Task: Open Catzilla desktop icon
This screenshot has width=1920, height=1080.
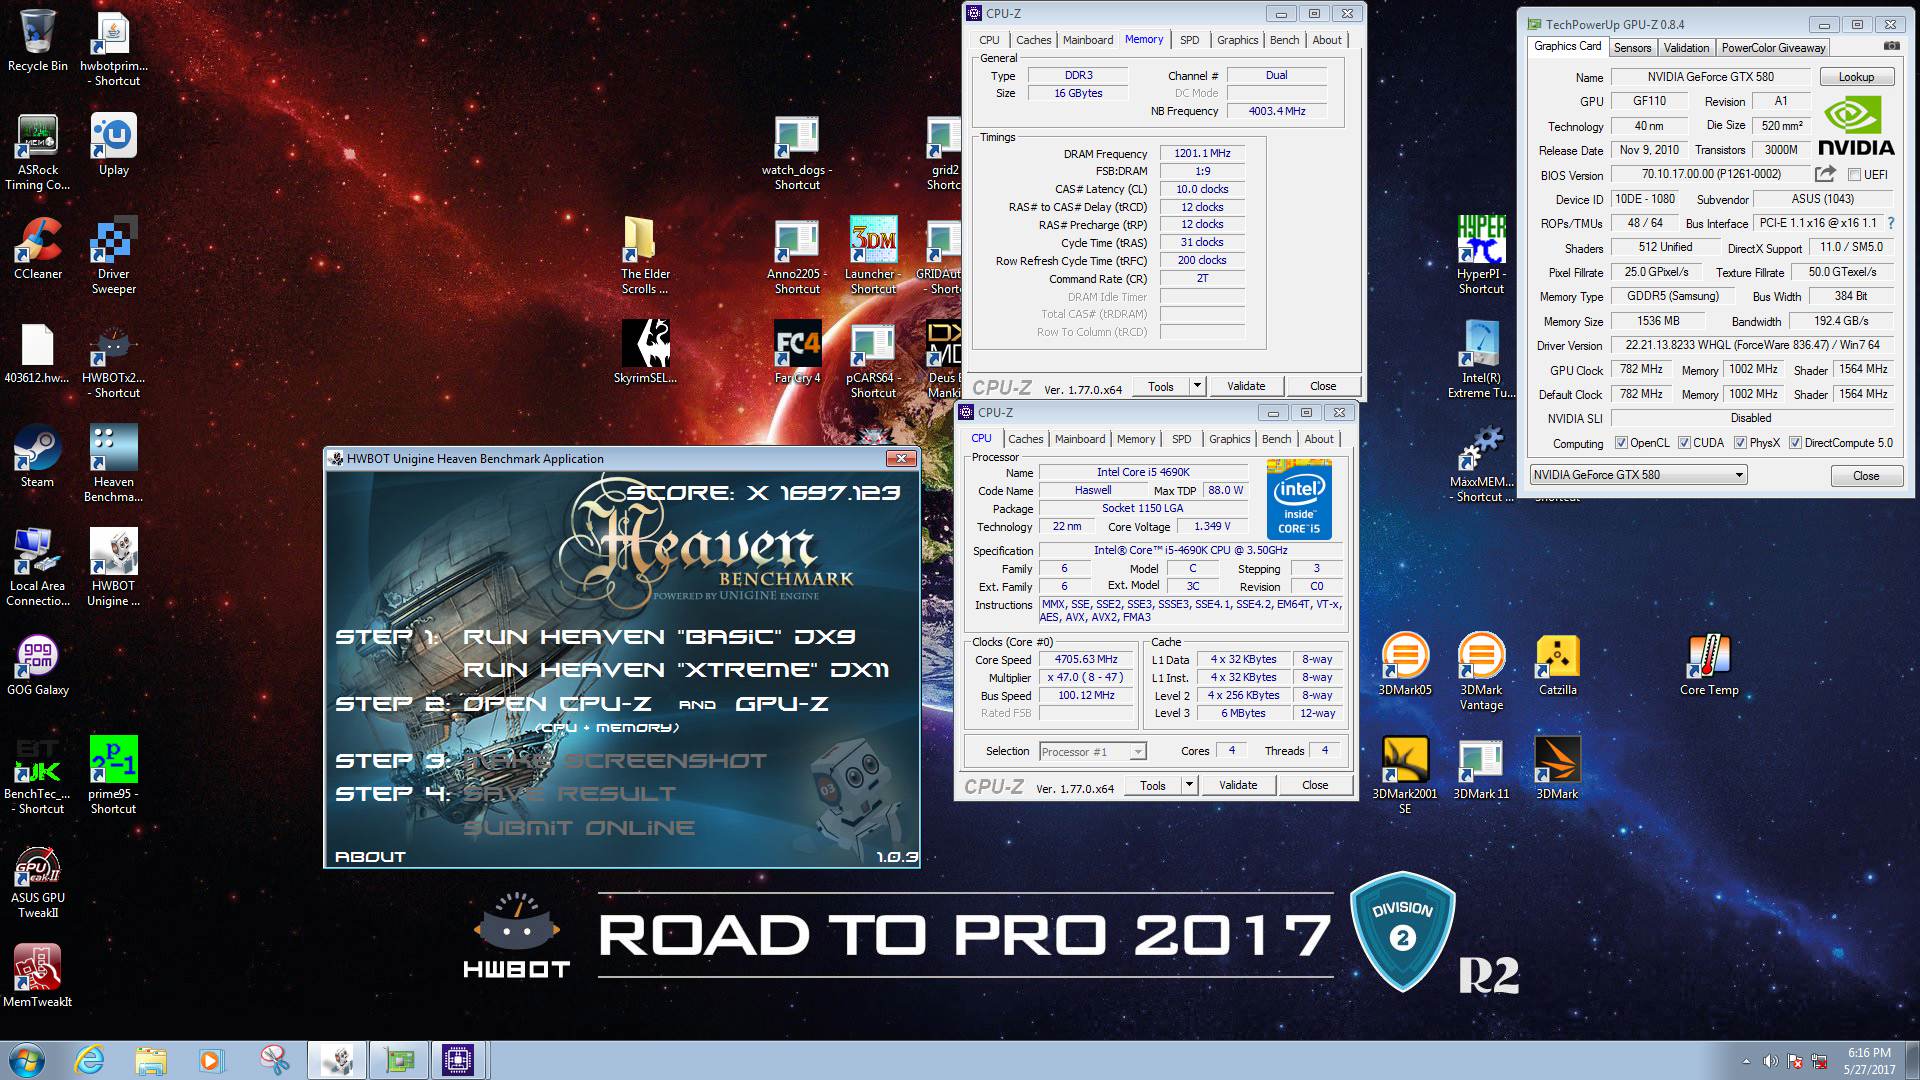Action: coord(1557,664)
